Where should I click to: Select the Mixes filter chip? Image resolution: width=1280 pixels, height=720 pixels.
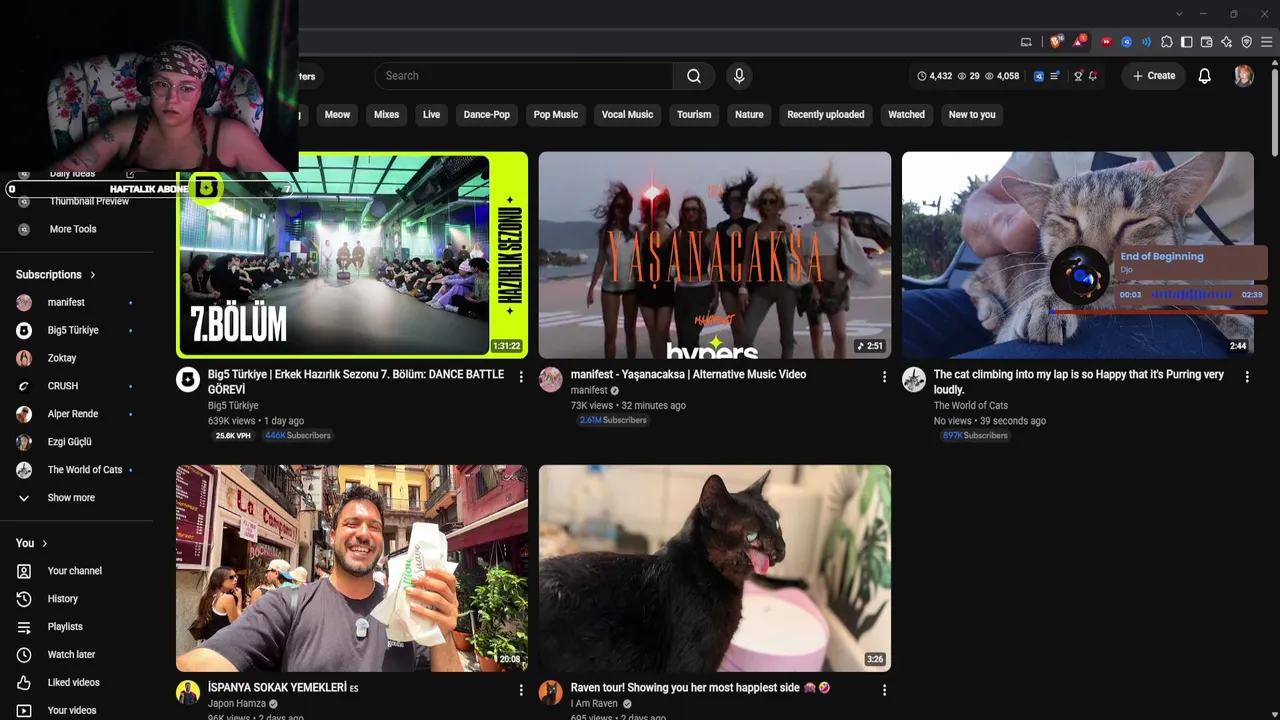coord(386,115)
